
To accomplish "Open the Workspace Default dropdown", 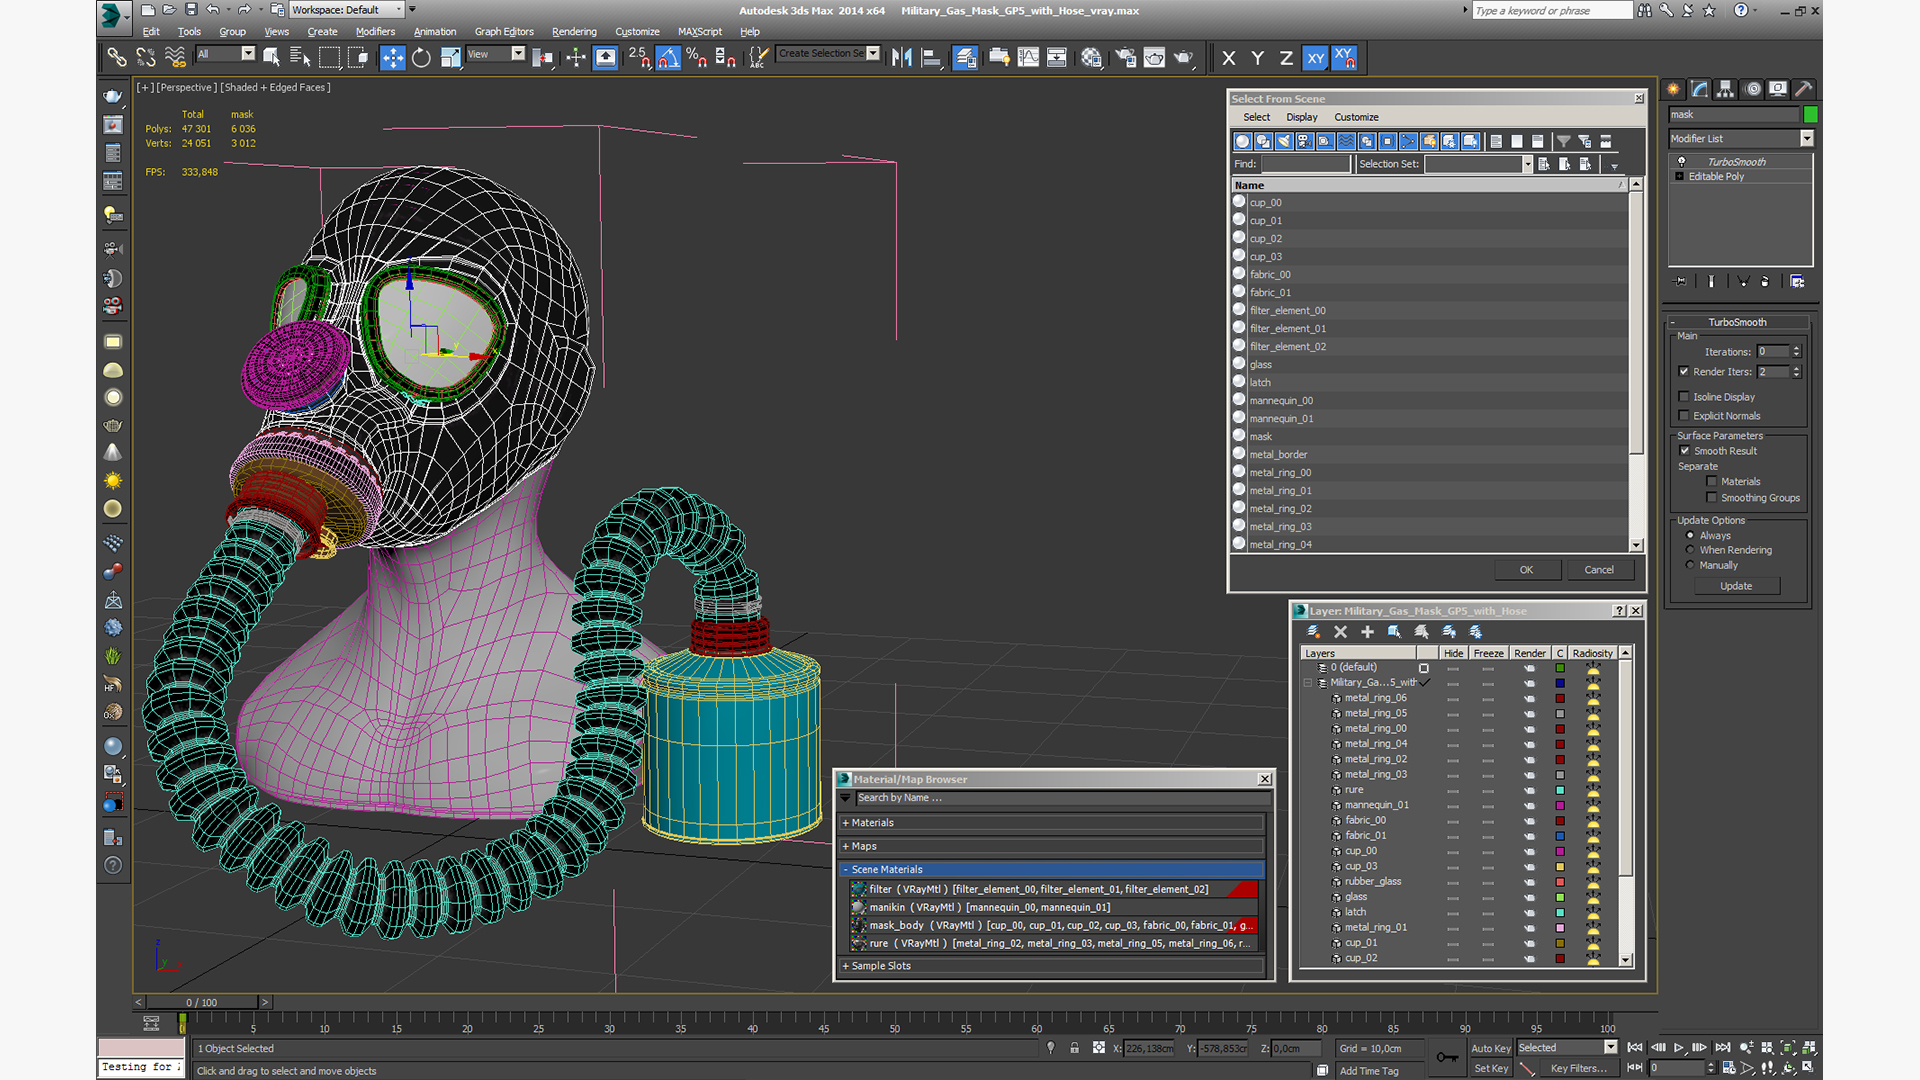I will 399,10.
